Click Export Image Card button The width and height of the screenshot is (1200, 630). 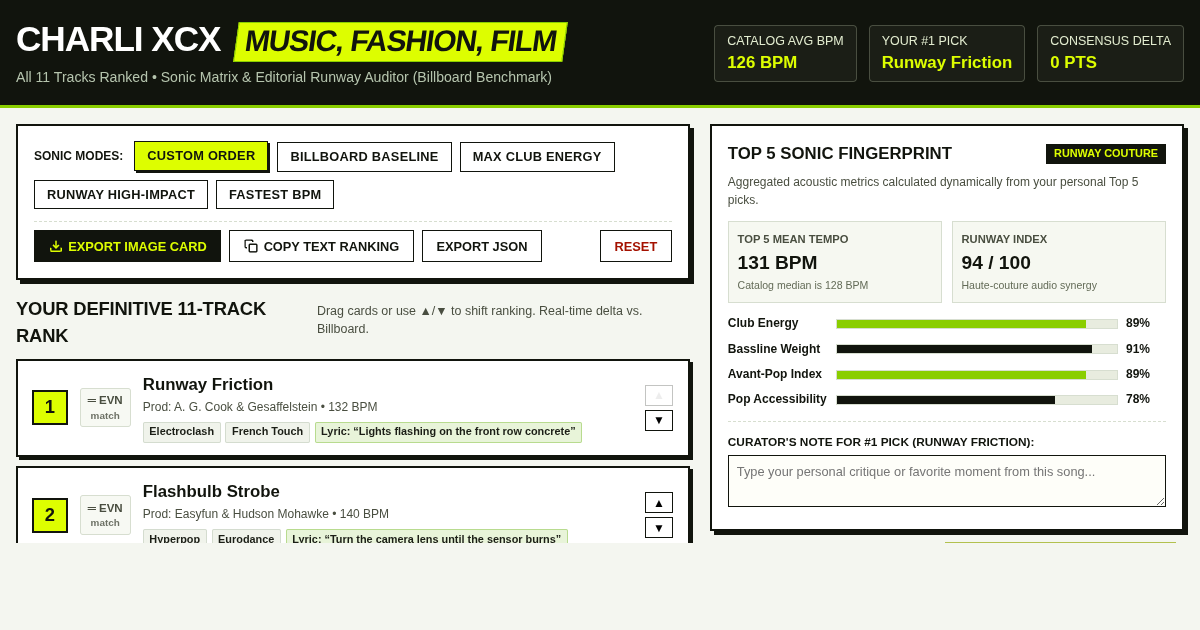127,246
